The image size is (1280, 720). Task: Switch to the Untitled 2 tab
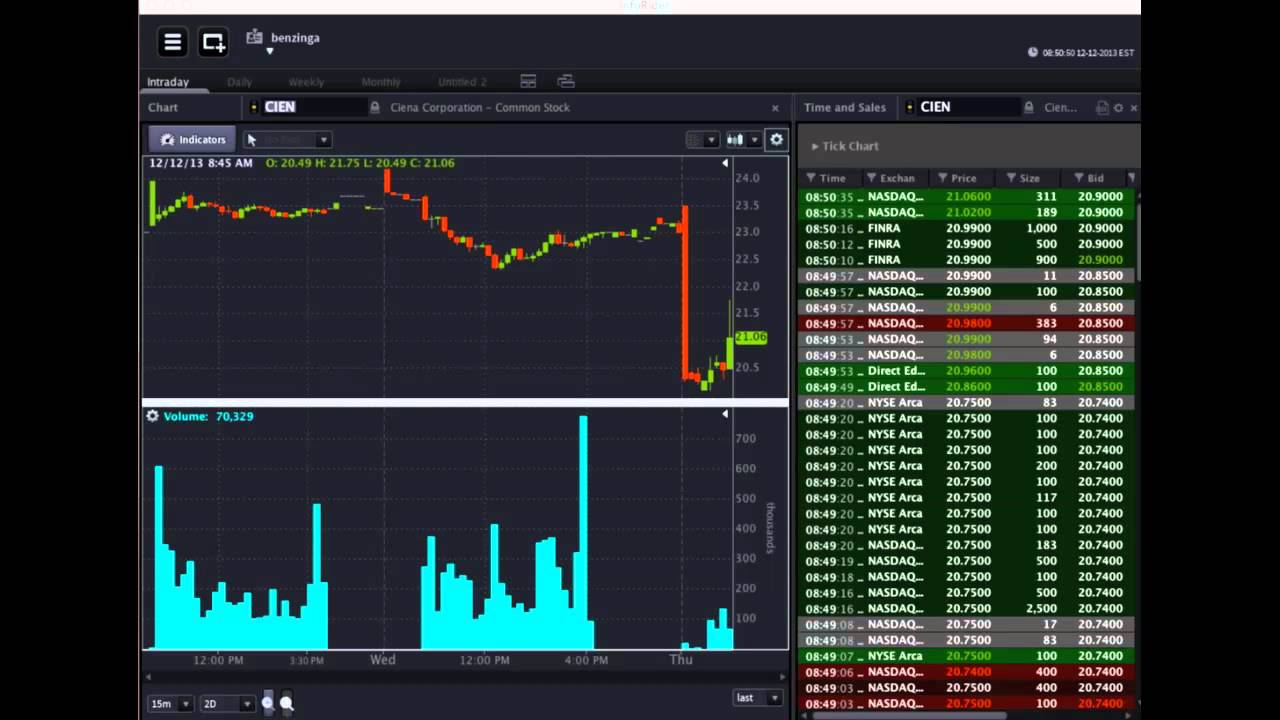[462, 82]
